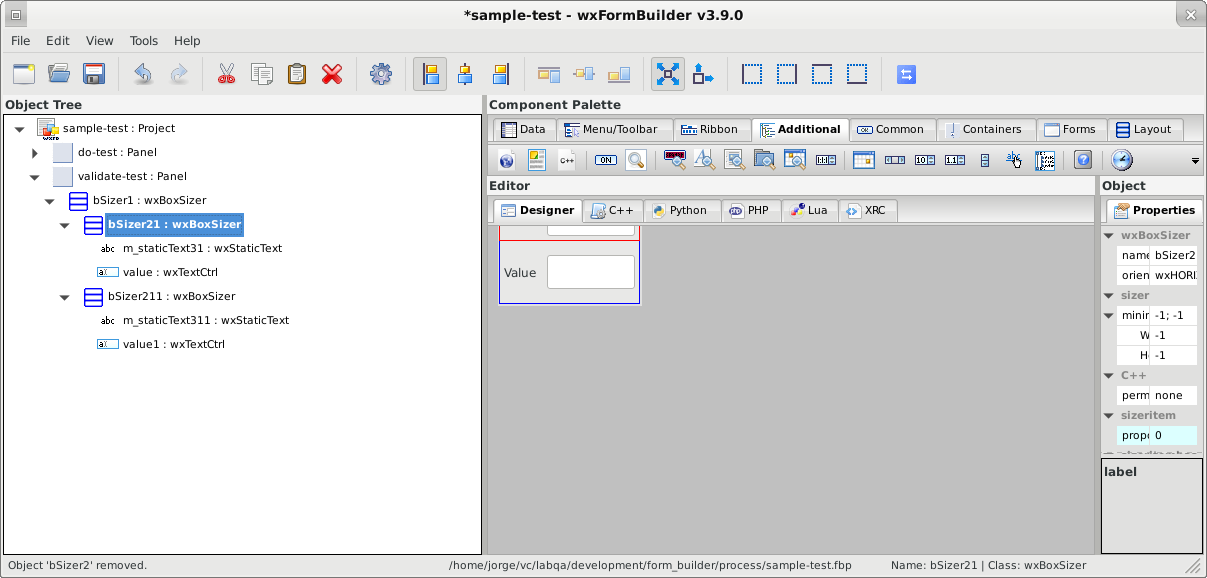This screenshot has width=1207, height=578.
Task: Collapse the bSizer211 tree branch
Action: (65, 296)
